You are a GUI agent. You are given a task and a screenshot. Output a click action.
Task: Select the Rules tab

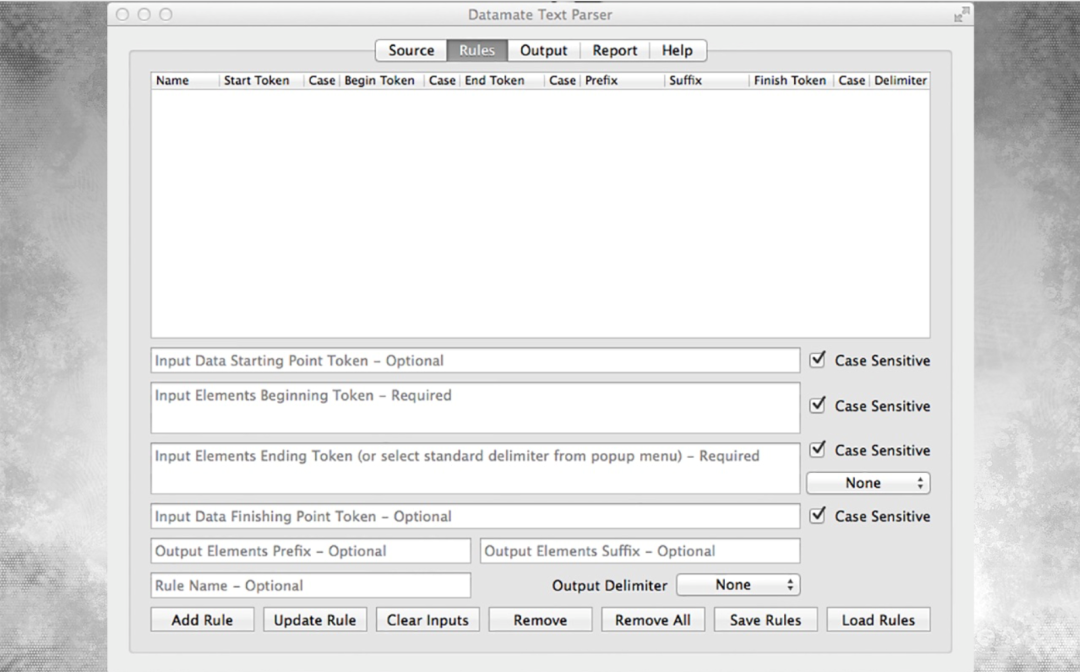[477, 50]
